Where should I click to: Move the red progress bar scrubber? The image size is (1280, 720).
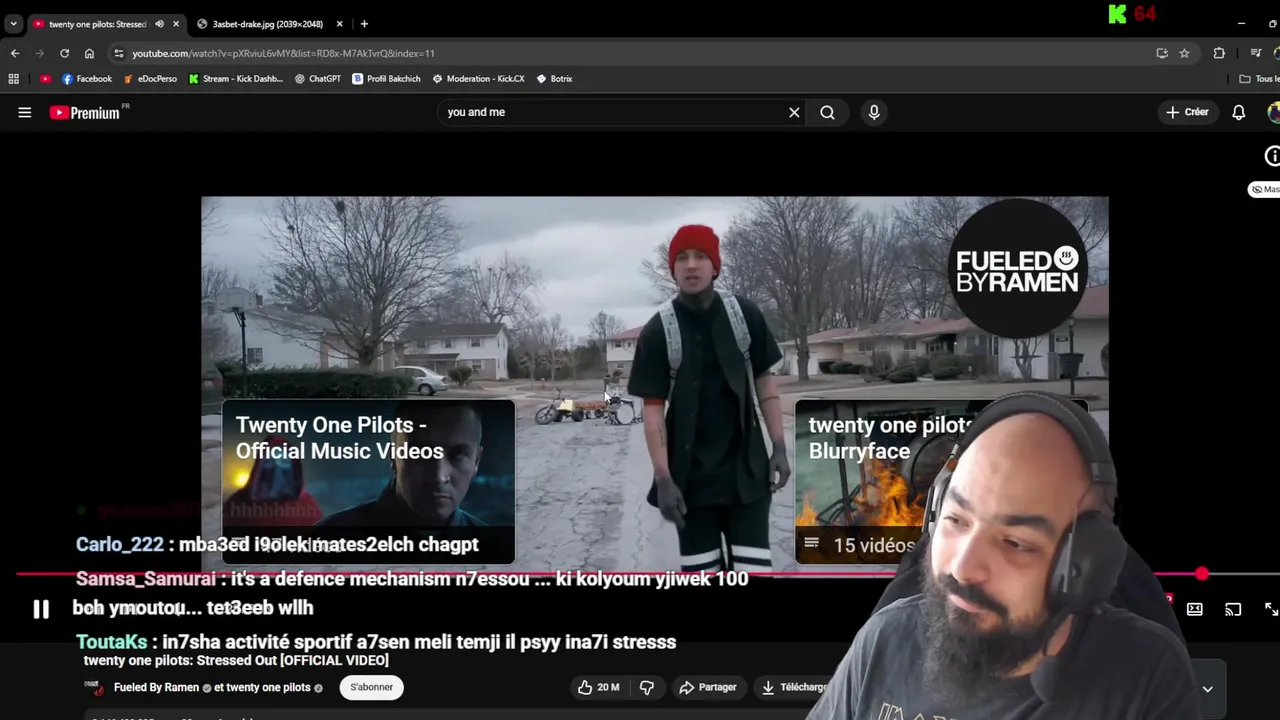click(1201, 574)
